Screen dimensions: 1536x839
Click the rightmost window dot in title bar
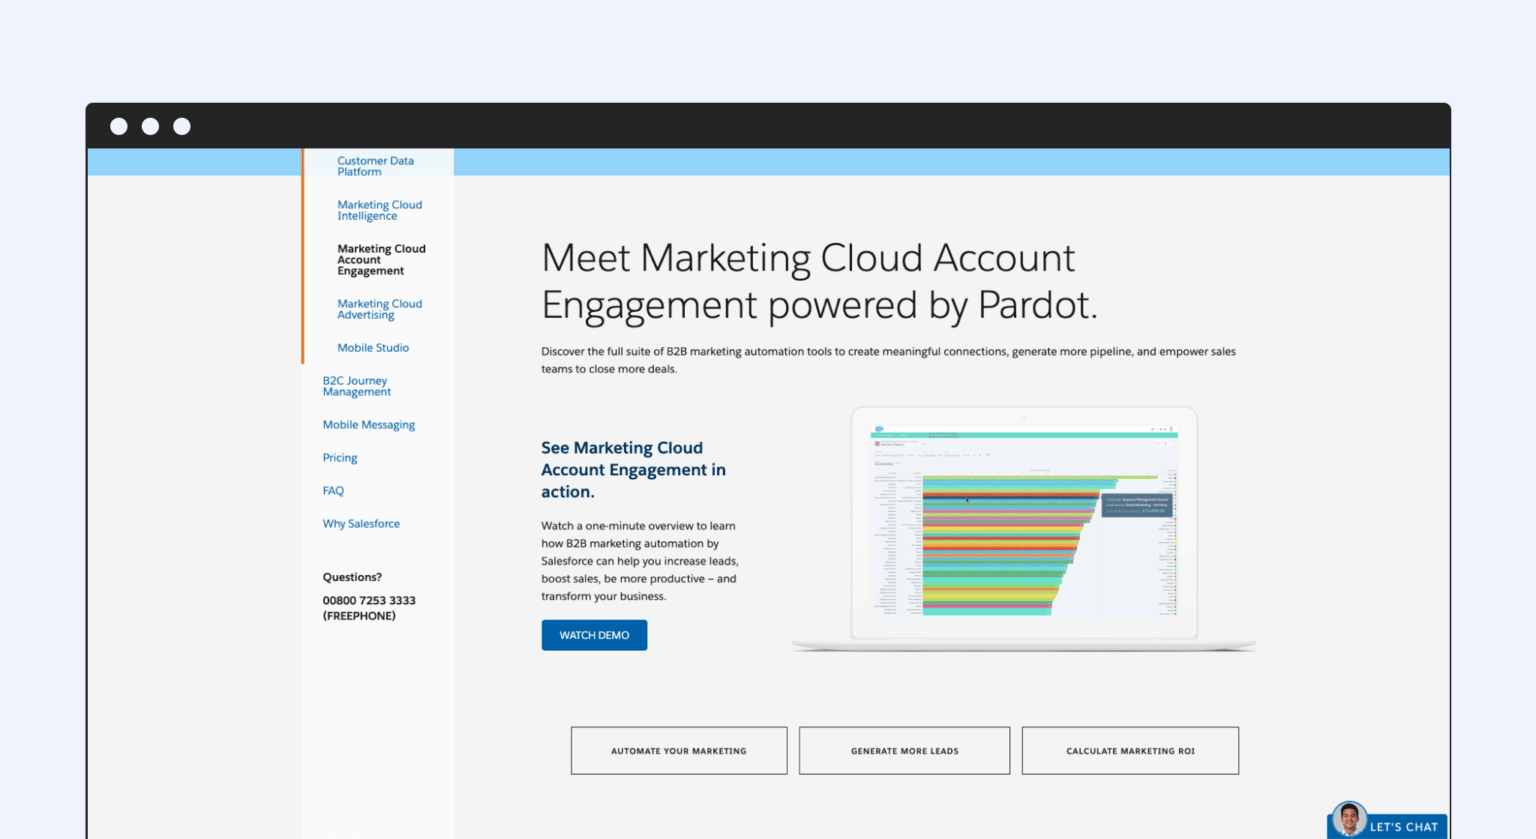182,126
